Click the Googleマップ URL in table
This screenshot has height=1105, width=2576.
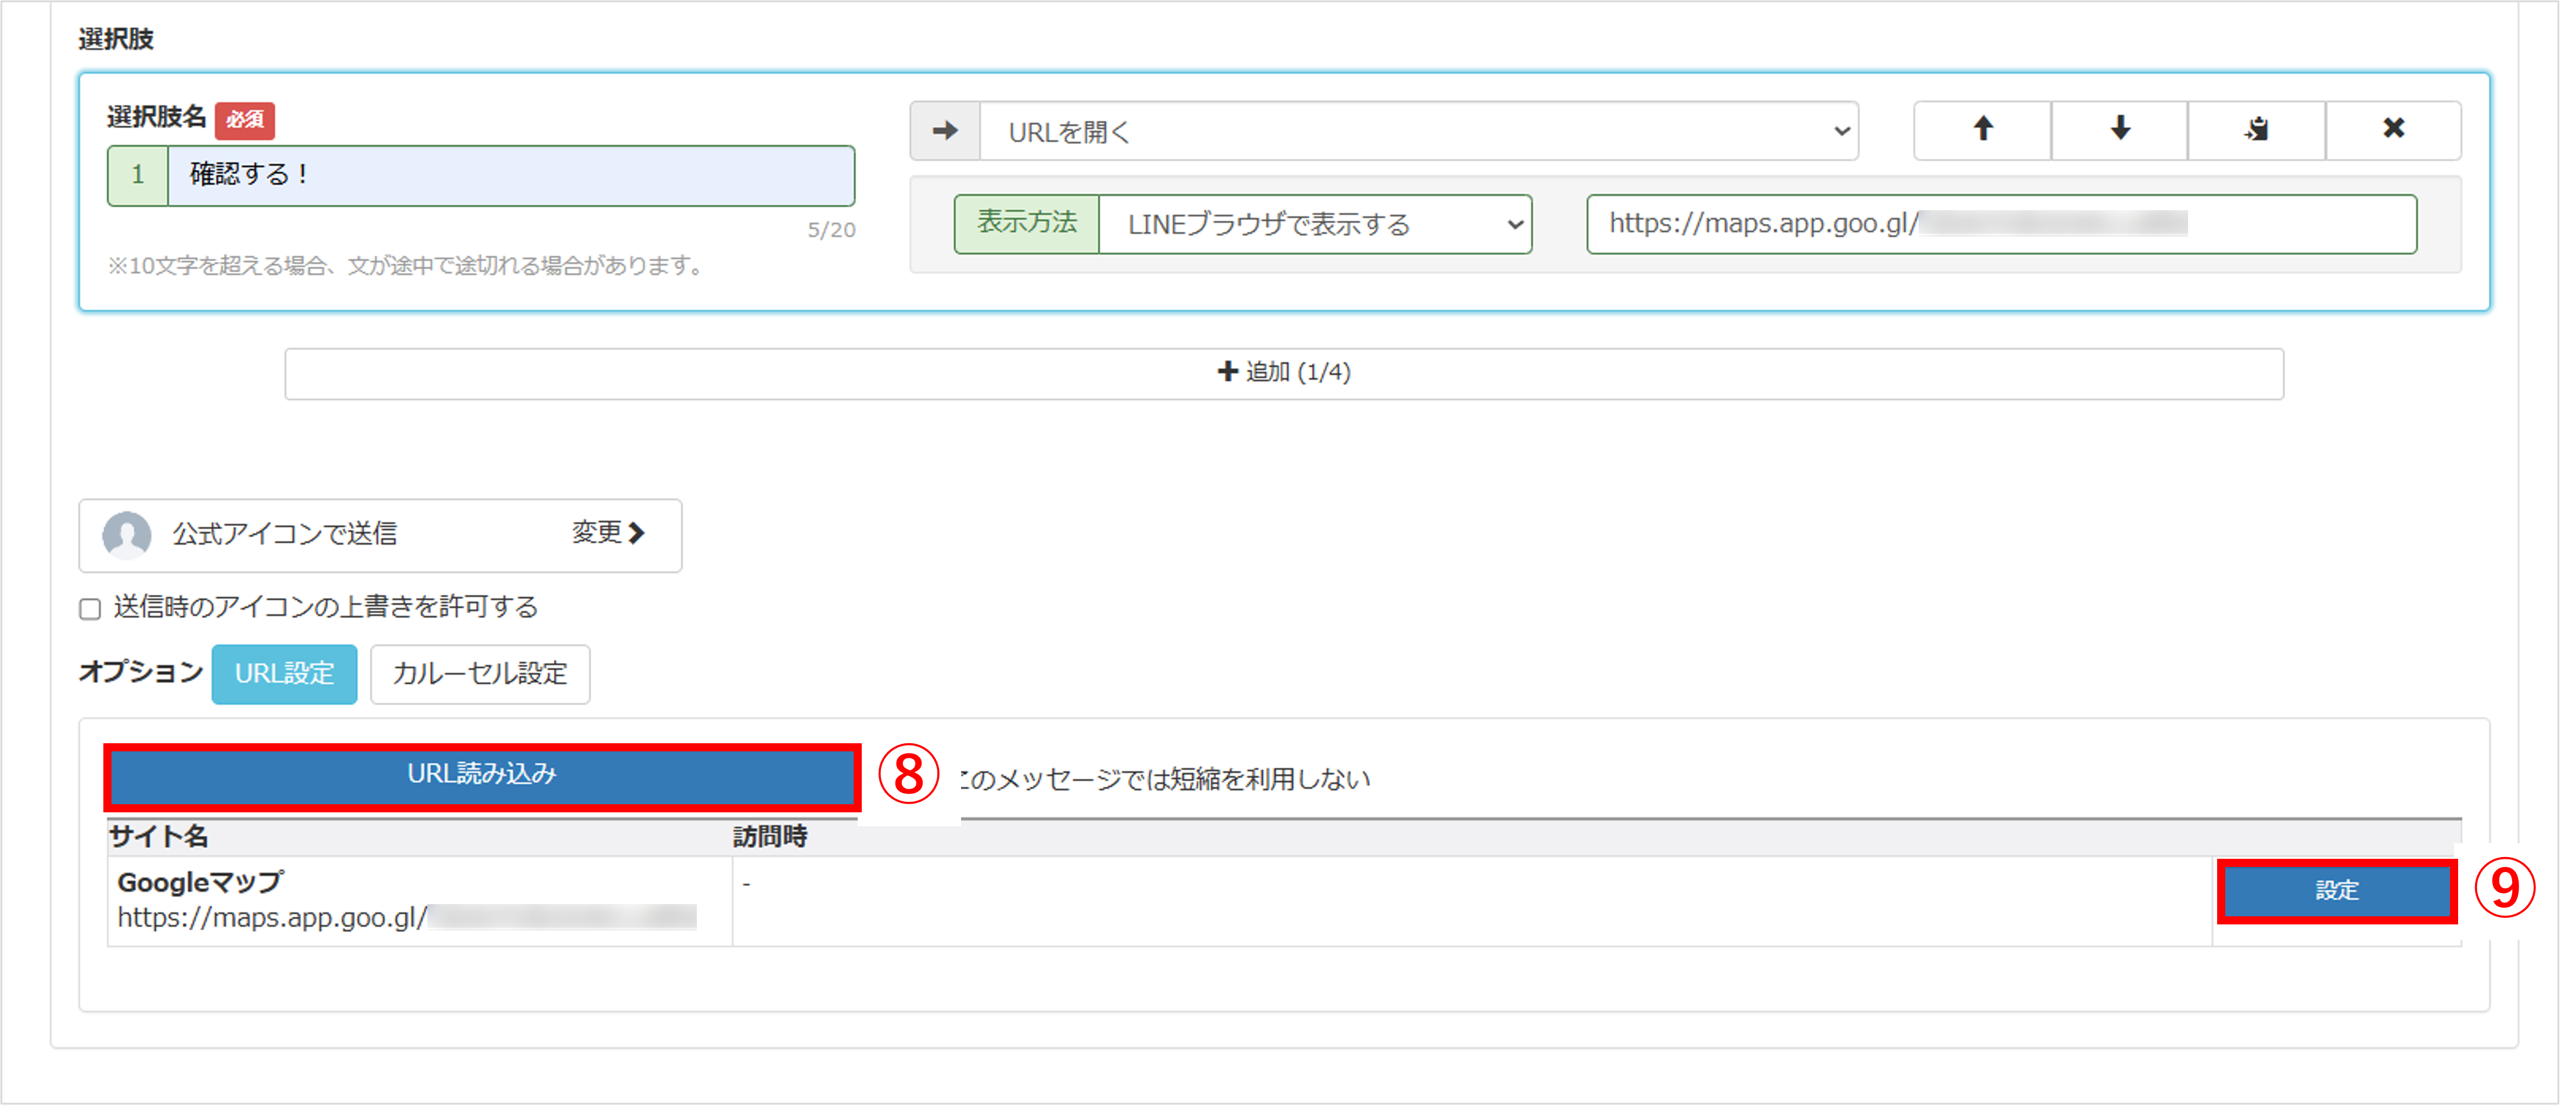coord(272,917)
